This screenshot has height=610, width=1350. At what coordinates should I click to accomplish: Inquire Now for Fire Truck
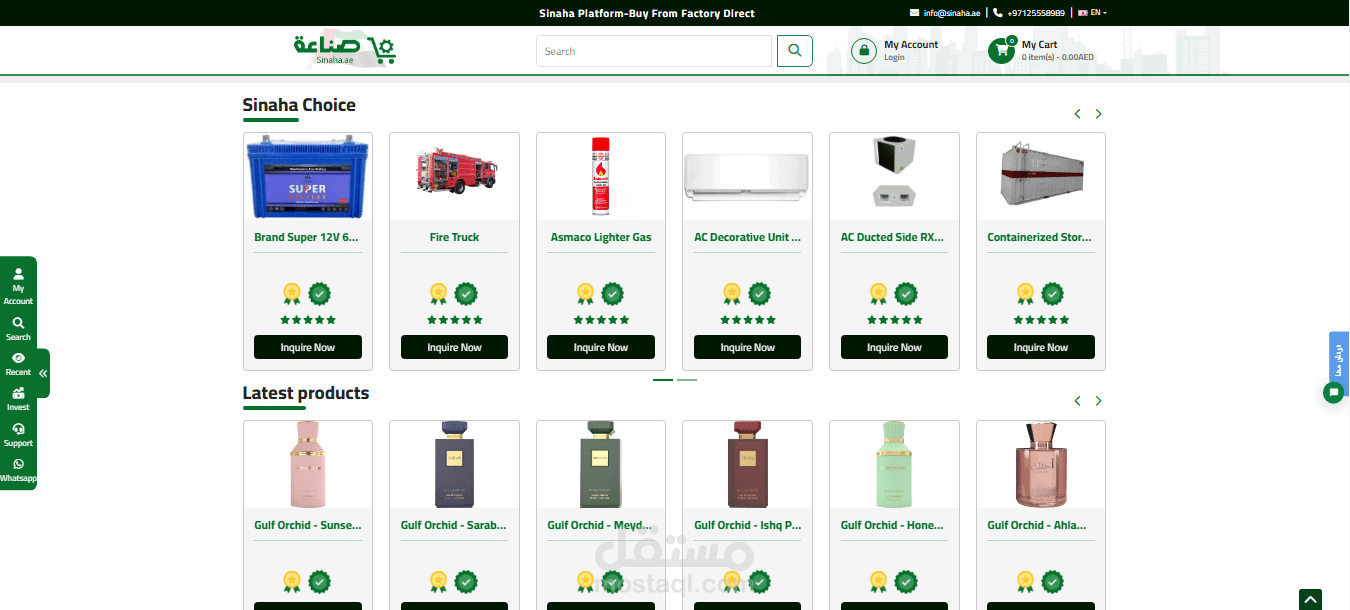[x=454, y=347]
